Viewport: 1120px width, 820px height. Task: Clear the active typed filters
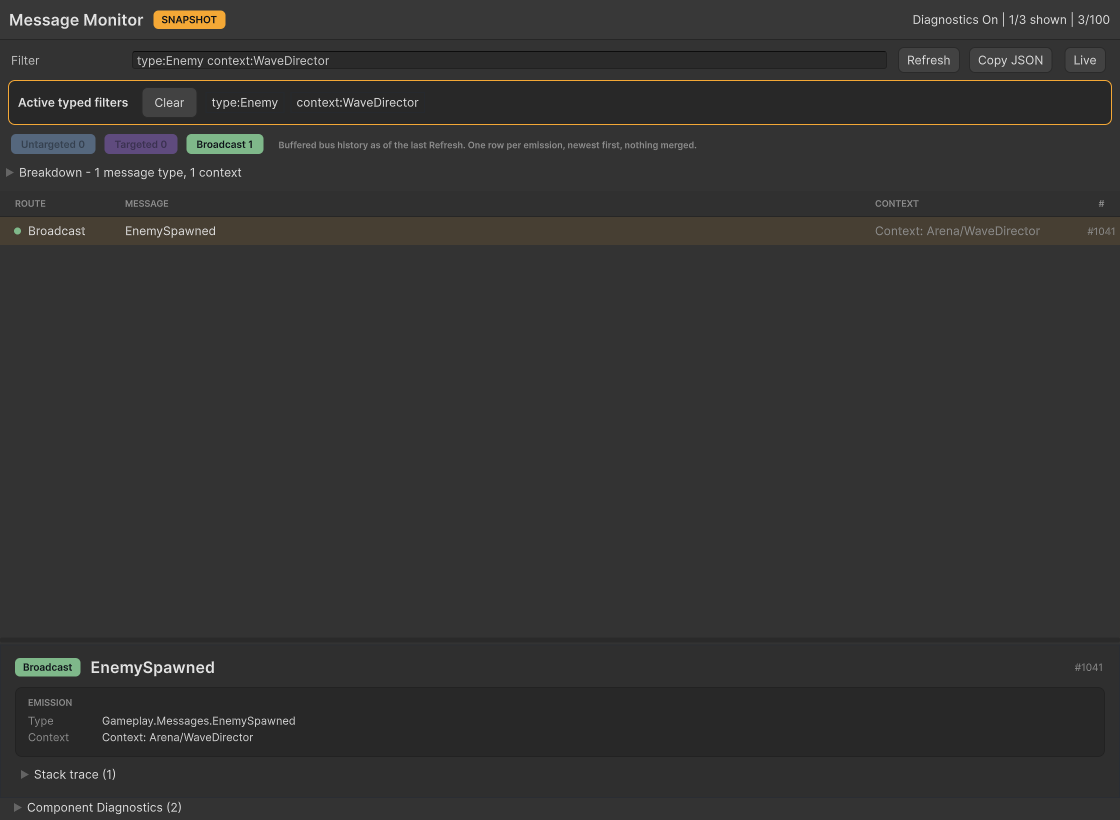169,103
